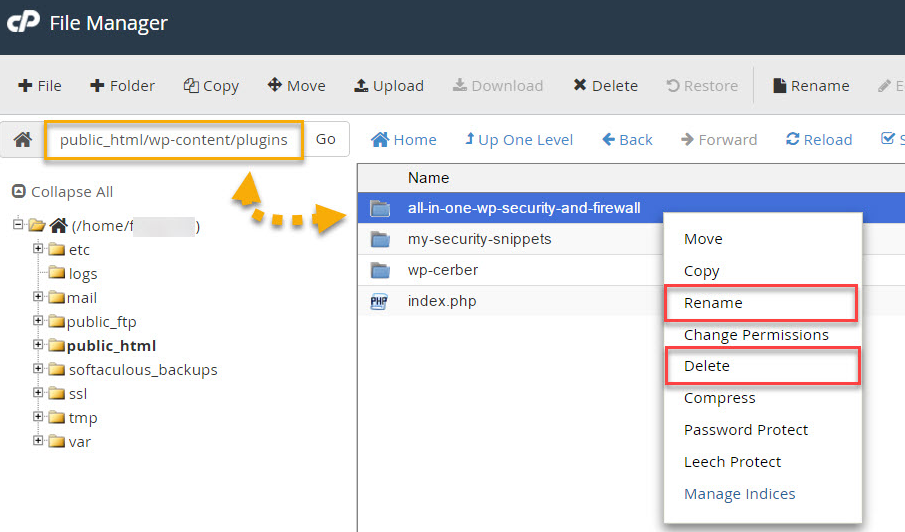Viewport: 905px width, 532px height.
Task: Expand the etc folder node
Action: pos(38,249)
